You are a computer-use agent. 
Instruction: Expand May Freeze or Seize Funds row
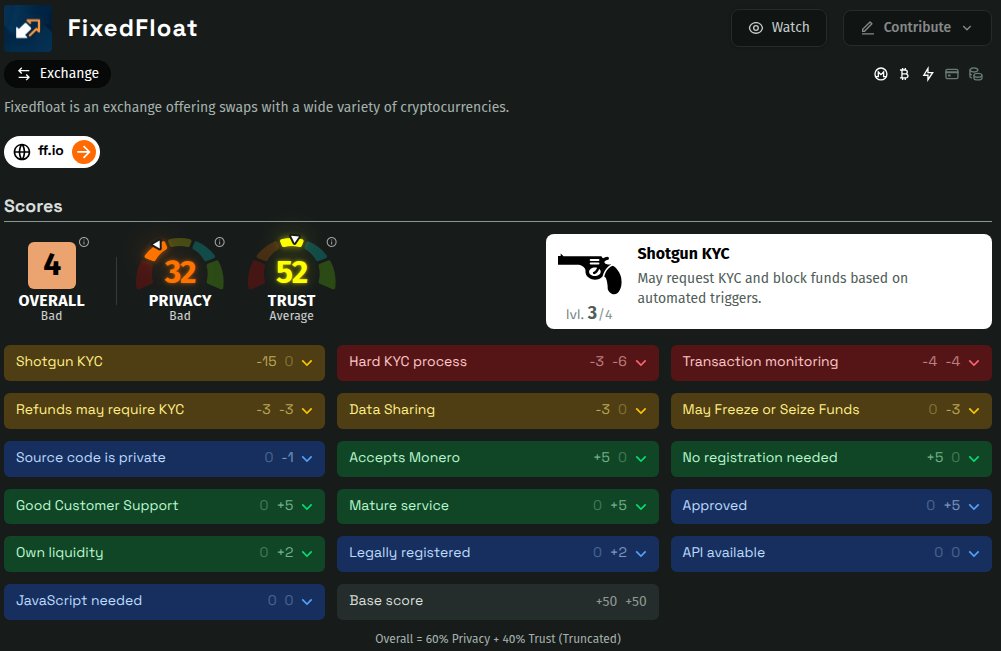coord(831,410)
